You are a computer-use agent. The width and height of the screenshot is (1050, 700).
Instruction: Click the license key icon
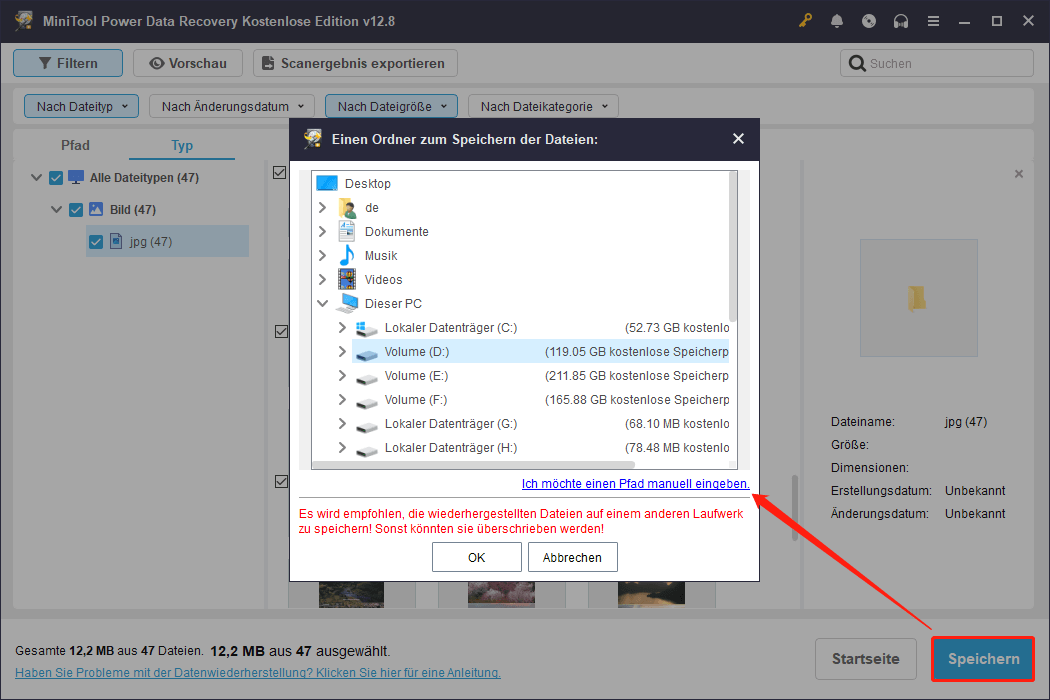(x=805, y=20)
